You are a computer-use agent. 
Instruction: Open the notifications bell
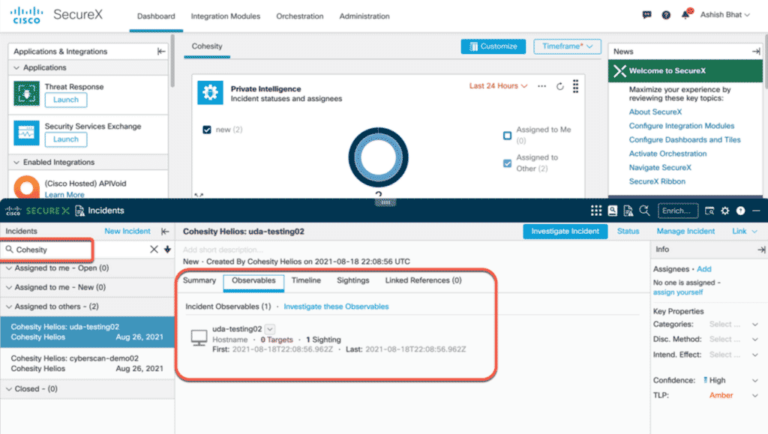686,16
